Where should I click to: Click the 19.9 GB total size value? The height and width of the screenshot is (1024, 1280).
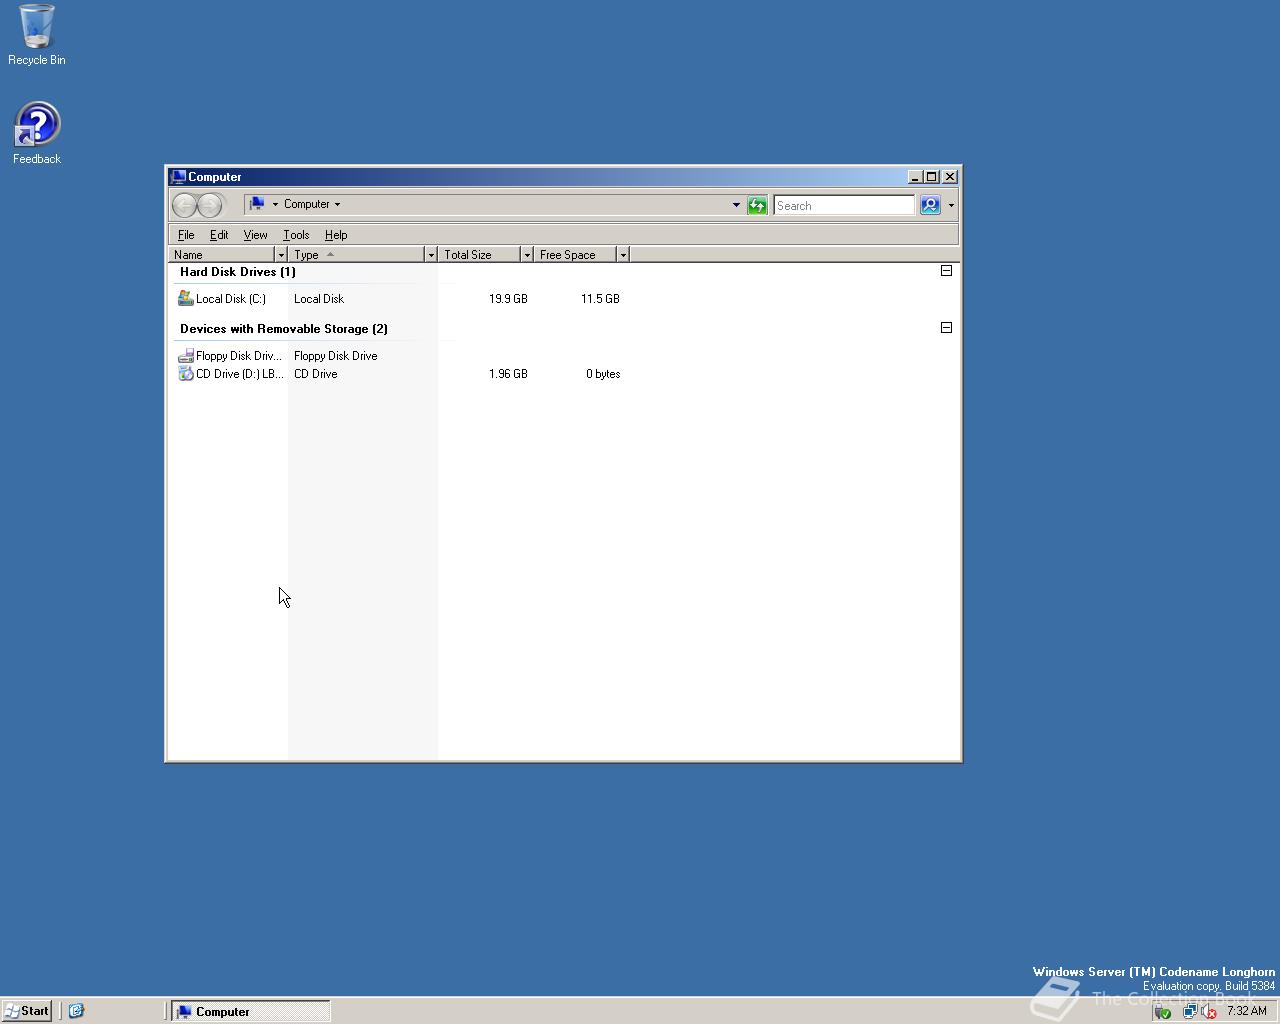(508, 299)
